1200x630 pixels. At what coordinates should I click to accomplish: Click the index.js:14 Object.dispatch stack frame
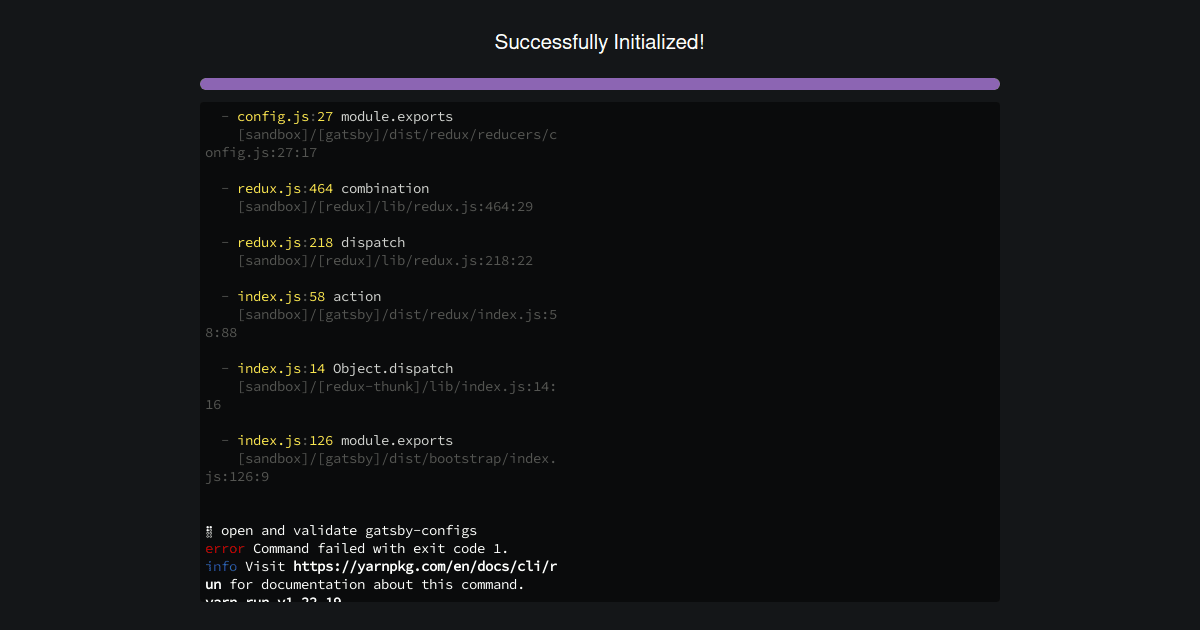[345, 368]
